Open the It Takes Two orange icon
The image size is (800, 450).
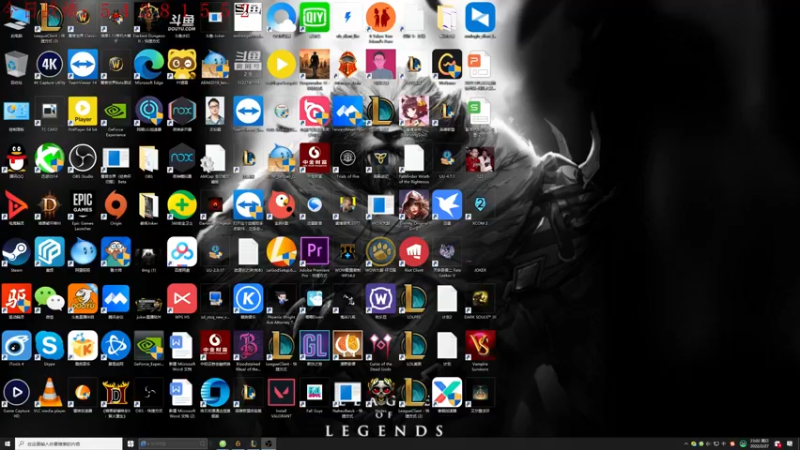pos(381,17)
